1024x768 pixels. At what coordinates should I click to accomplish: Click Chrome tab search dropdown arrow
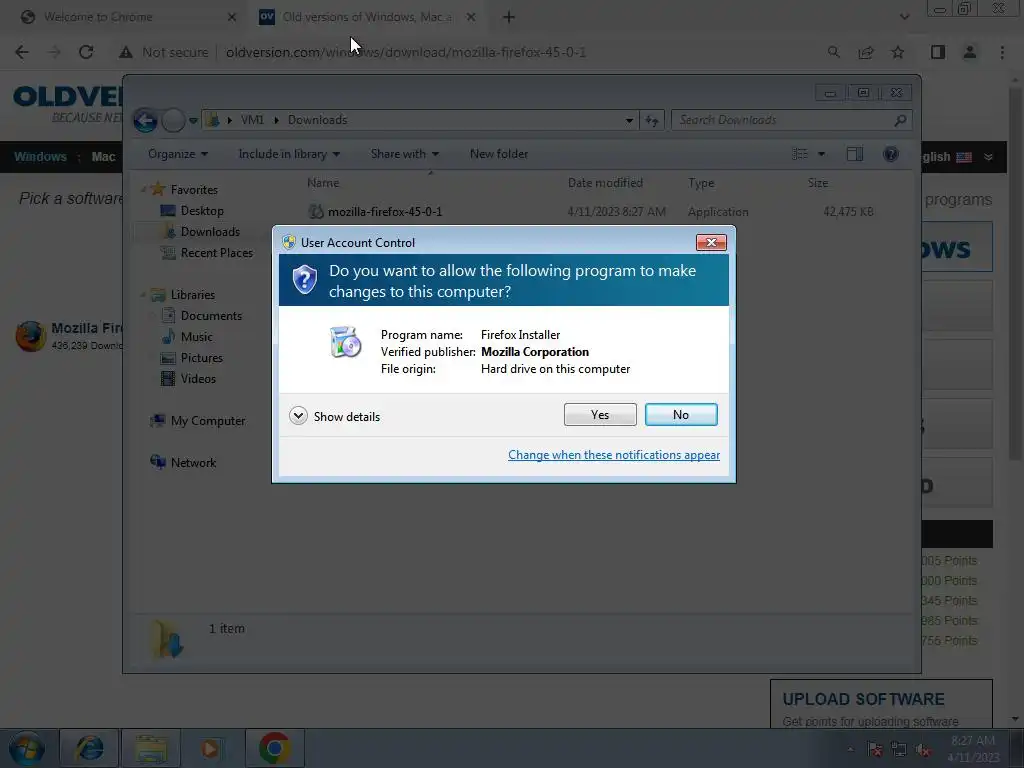pyautogui.click(x=904, y=17)
